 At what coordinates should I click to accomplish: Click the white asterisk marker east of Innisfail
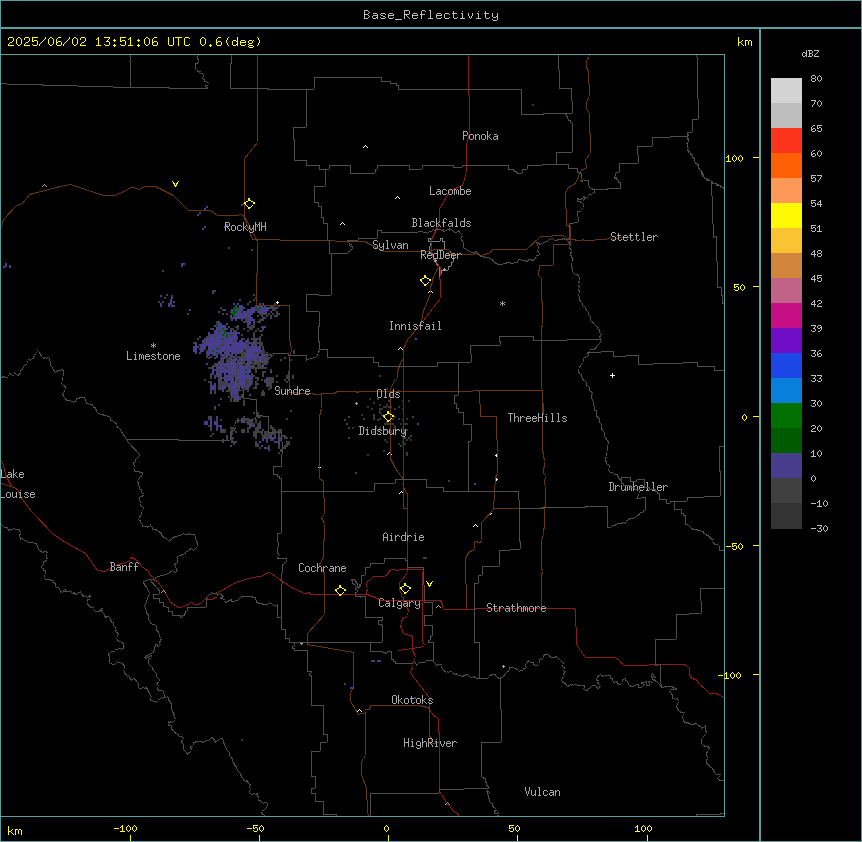(502, 303)
